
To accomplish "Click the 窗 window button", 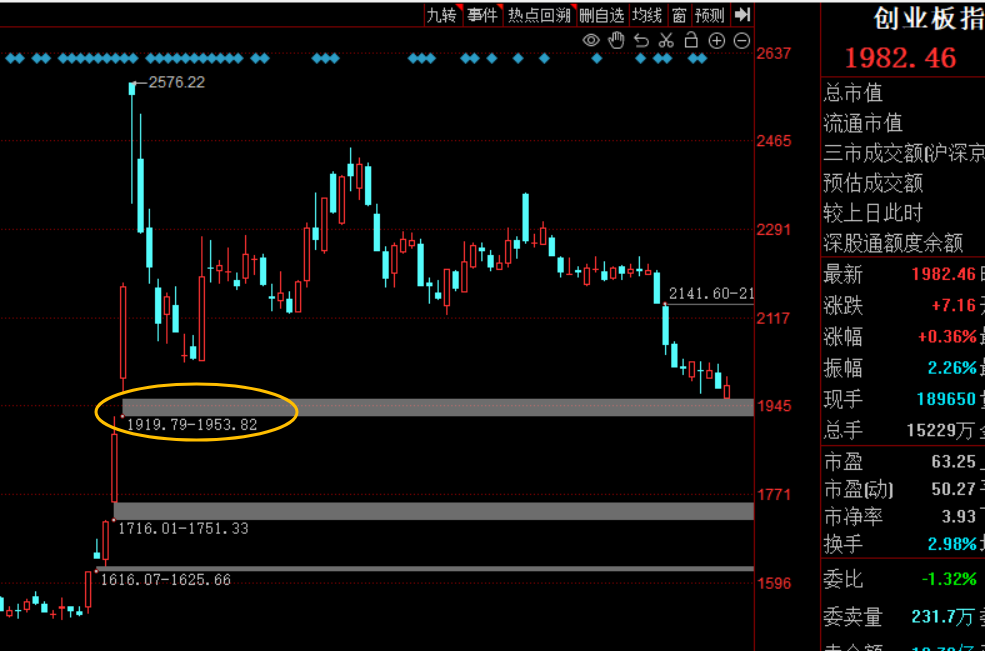I will 679,14.
